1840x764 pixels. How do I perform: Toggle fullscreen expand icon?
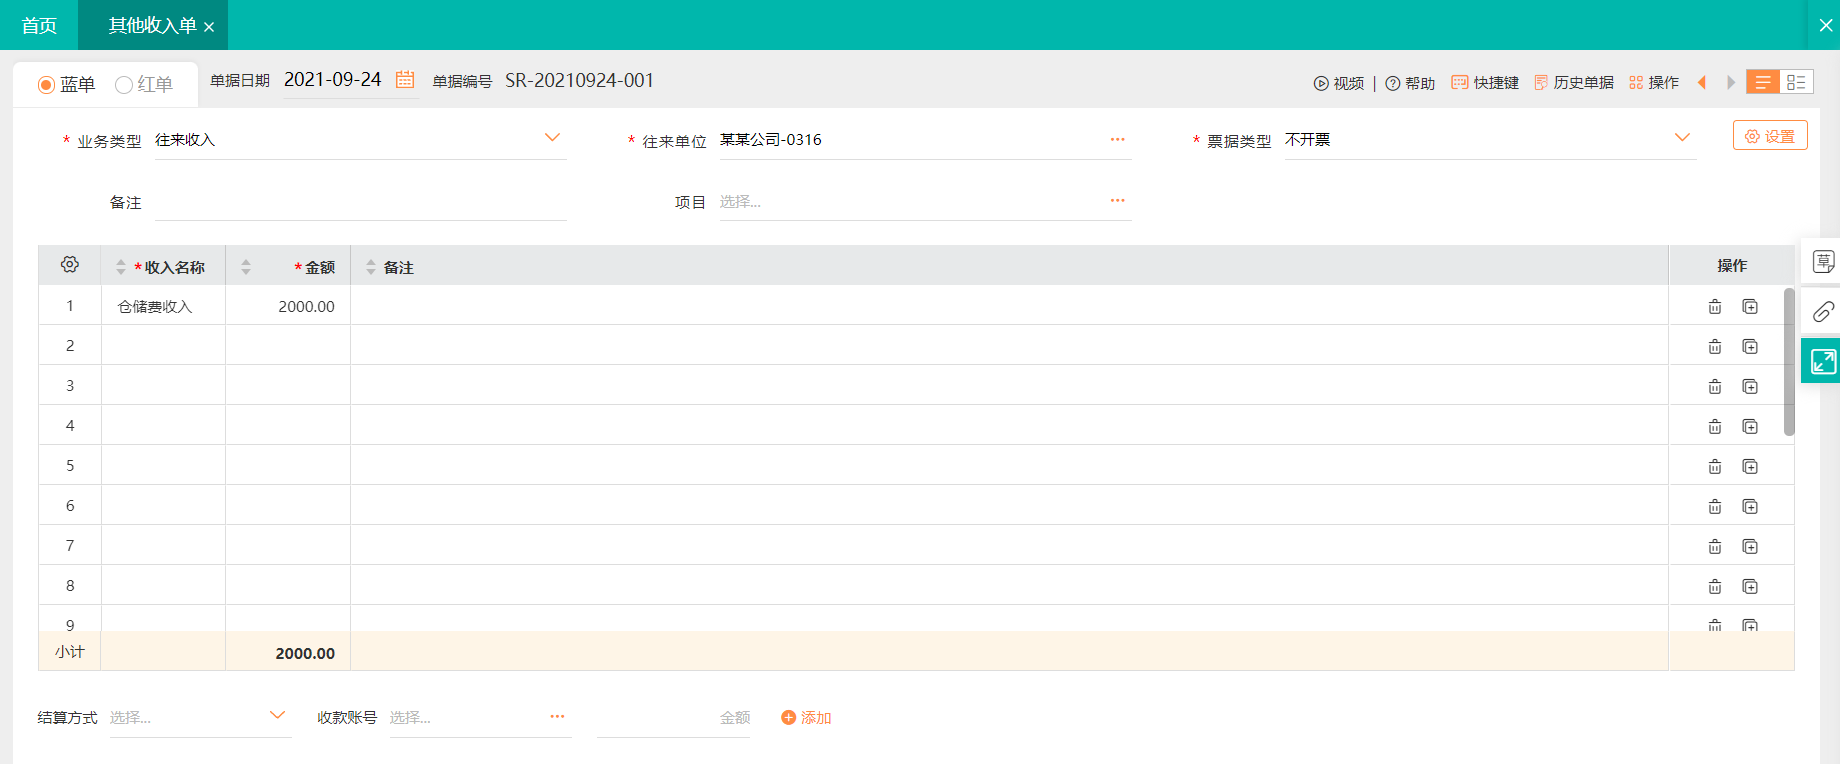point(1822,361)
